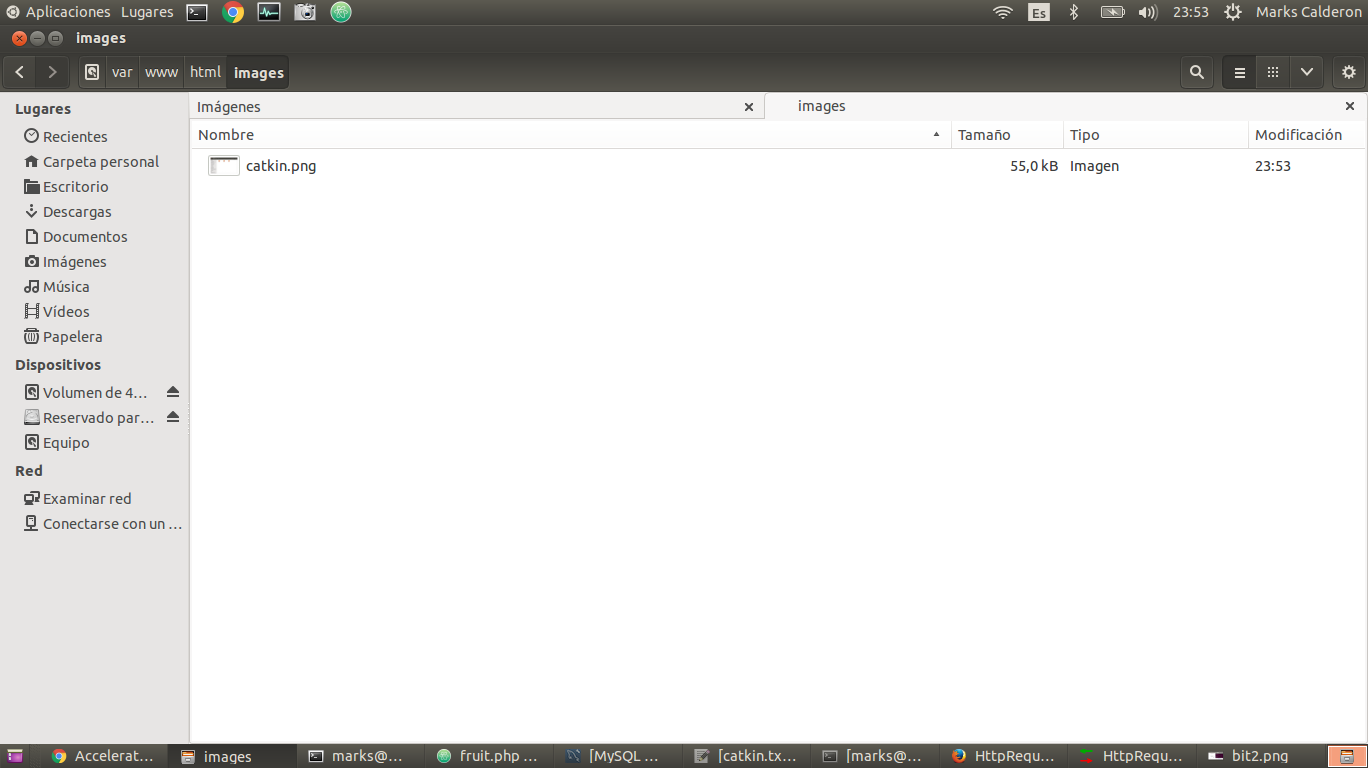Open the view options dropdown arrow
Screen dimensions: 1368x768
click(x=1307, y=72)
